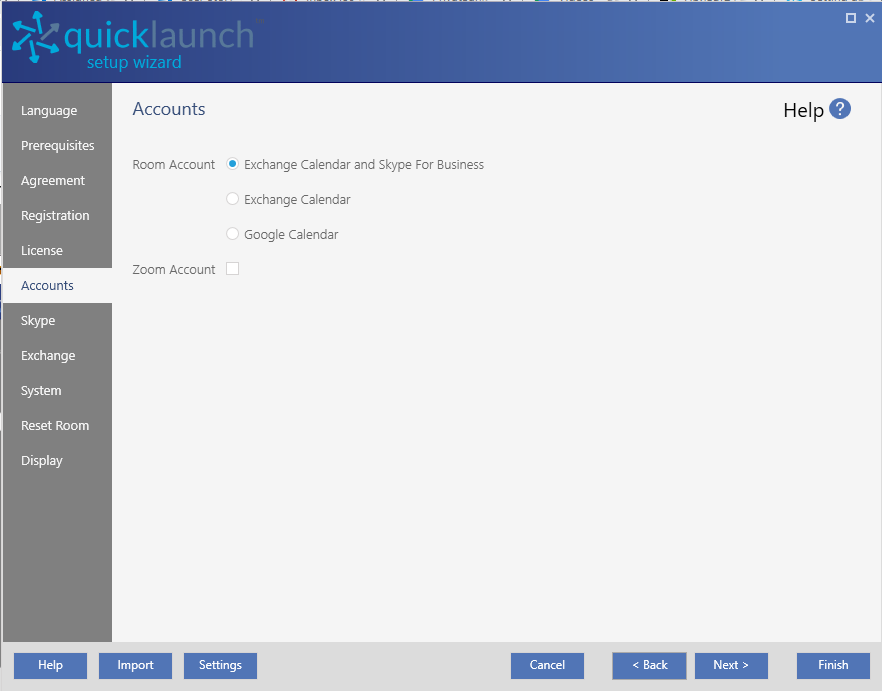
Task: Open the Reset Room step
Action: (57, 425)
